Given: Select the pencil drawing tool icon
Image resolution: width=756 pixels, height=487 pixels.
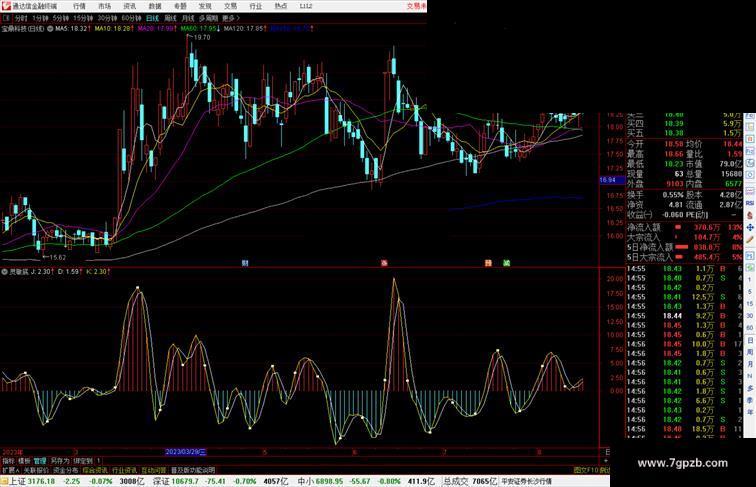Looking at the screenshot, I should tap(750, 240).
